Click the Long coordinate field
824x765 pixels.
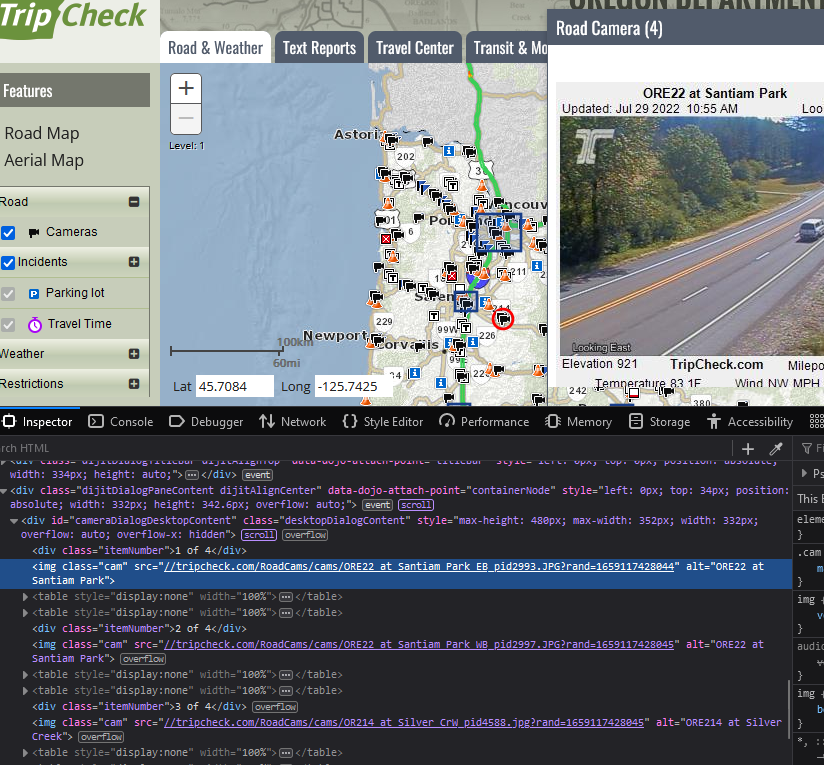(353, 386)
